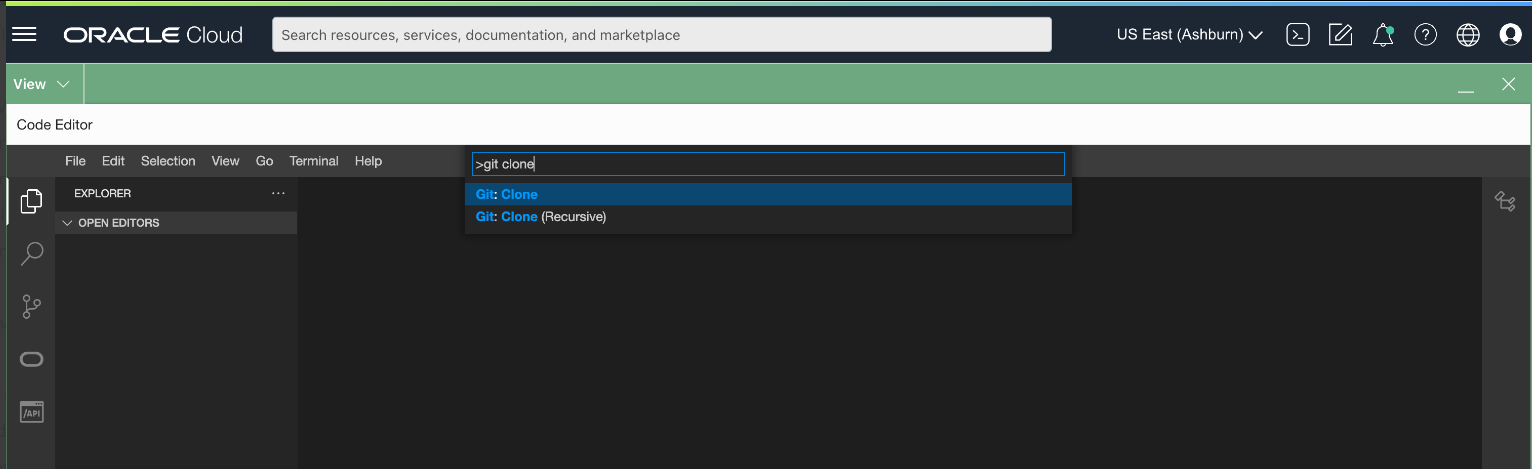This screenshot has height=469, width=1532.
Task: Open the Source Control branch icon
Action: (x=31, y=307)
